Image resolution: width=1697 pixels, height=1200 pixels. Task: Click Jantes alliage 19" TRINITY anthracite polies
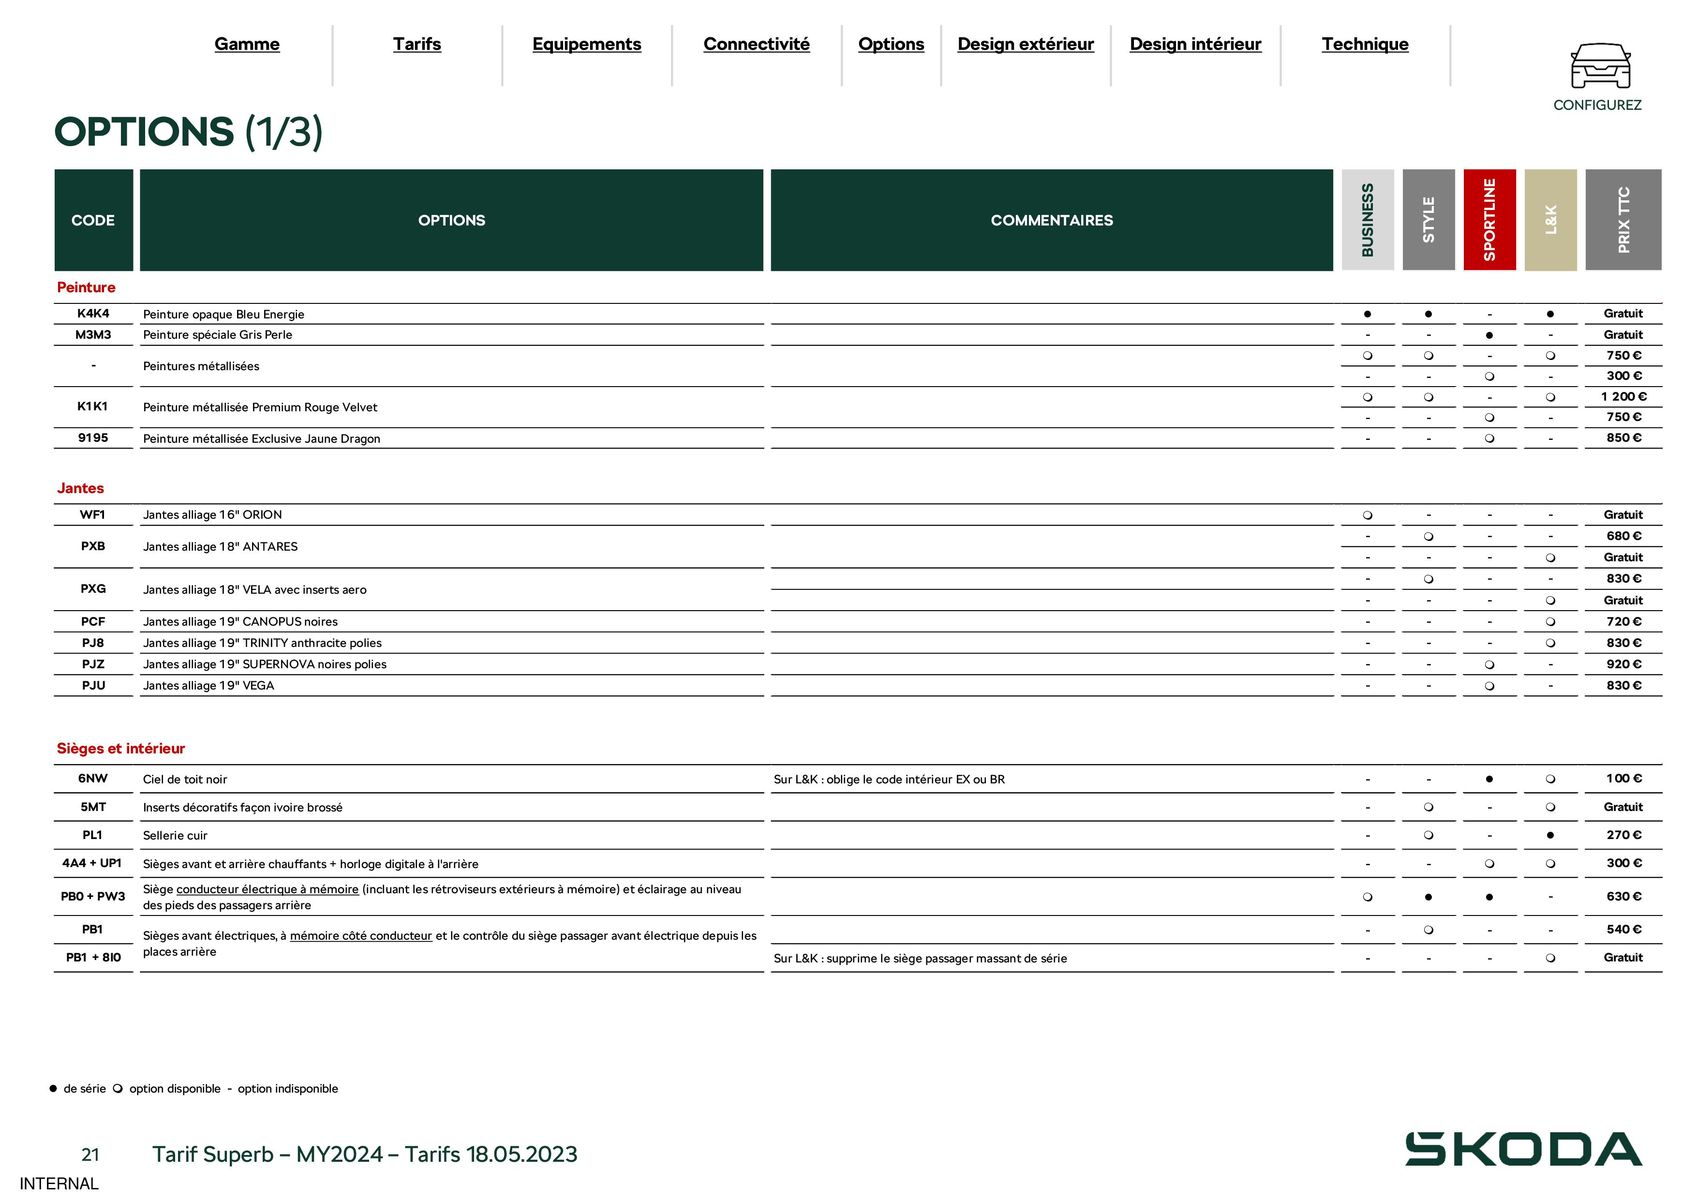(x=263, y=643)
